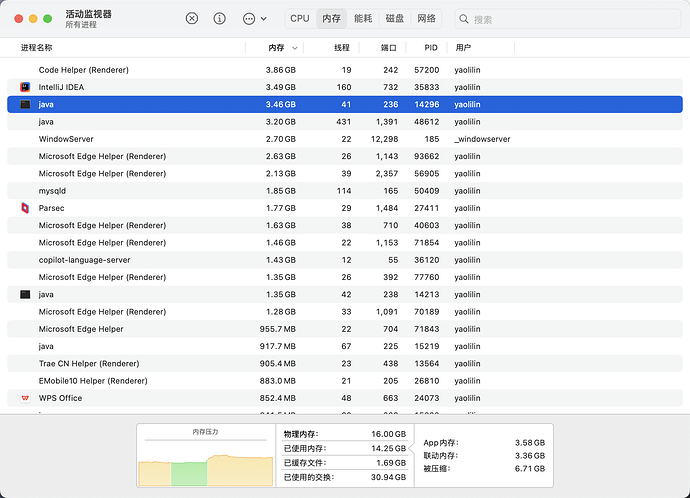Sort by the 进程名称 column header

point(37,48)
